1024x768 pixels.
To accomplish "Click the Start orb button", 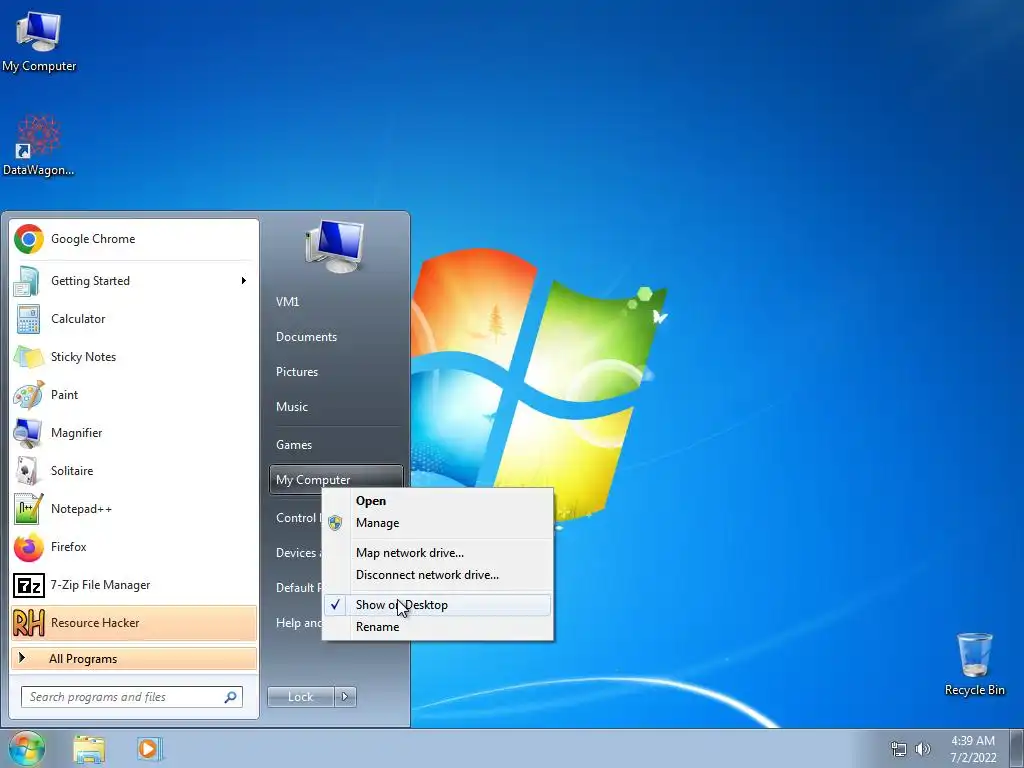I will tap(27, 748).
